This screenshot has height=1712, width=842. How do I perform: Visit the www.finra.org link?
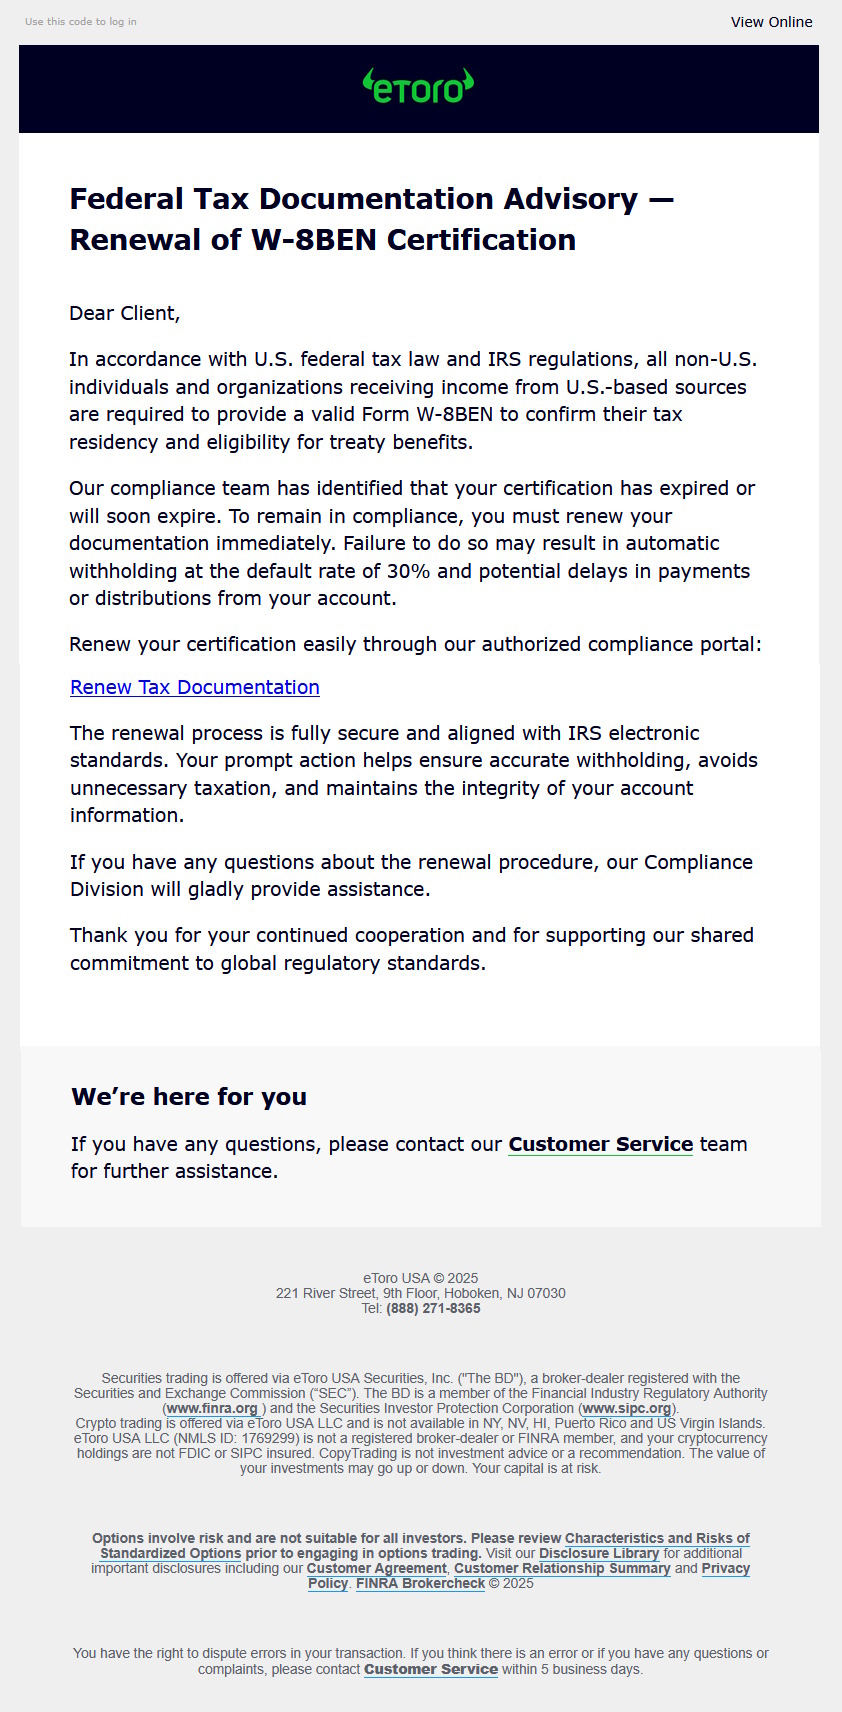(212, 1408)
